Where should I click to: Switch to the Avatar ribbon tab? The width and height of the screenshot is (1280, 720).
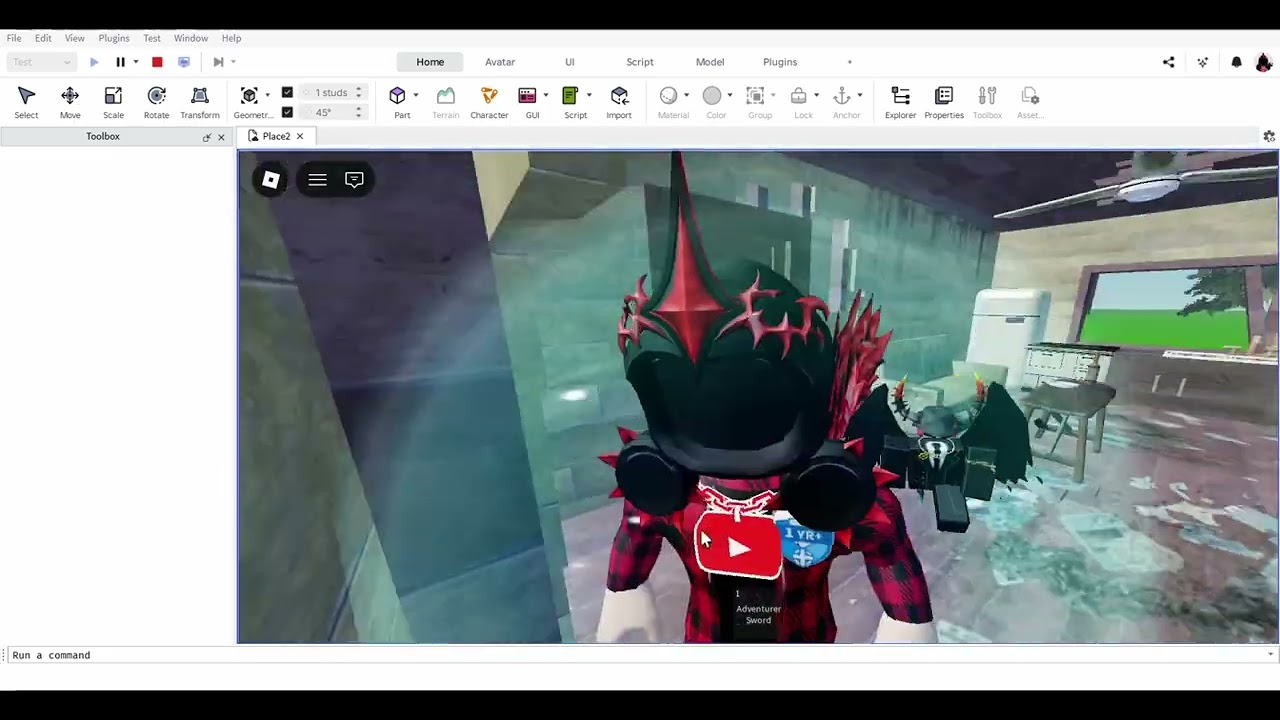click(500, 62)
